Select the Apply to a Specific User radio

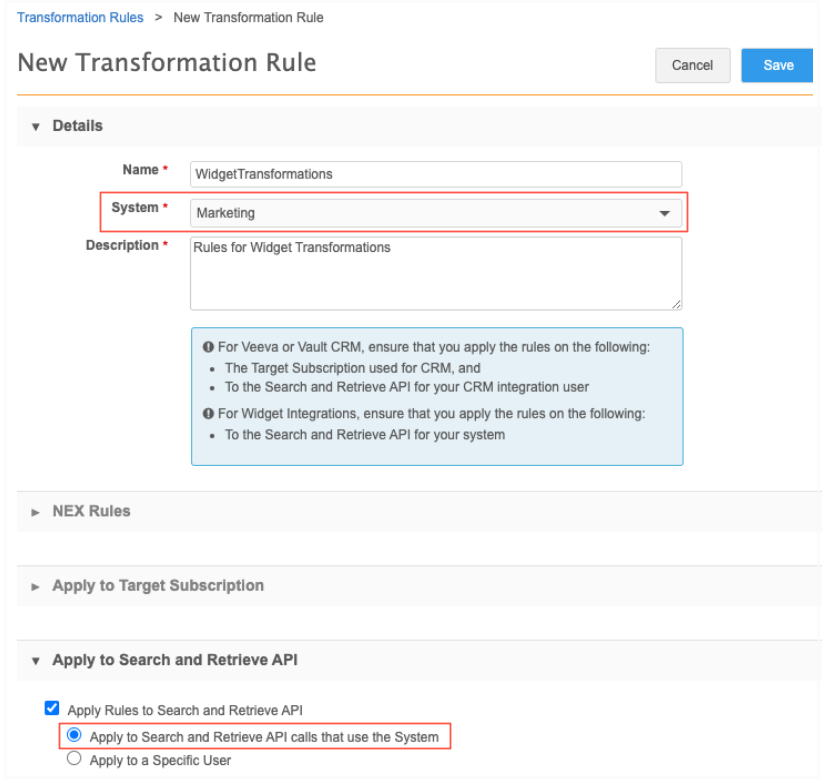pos(72,760)
